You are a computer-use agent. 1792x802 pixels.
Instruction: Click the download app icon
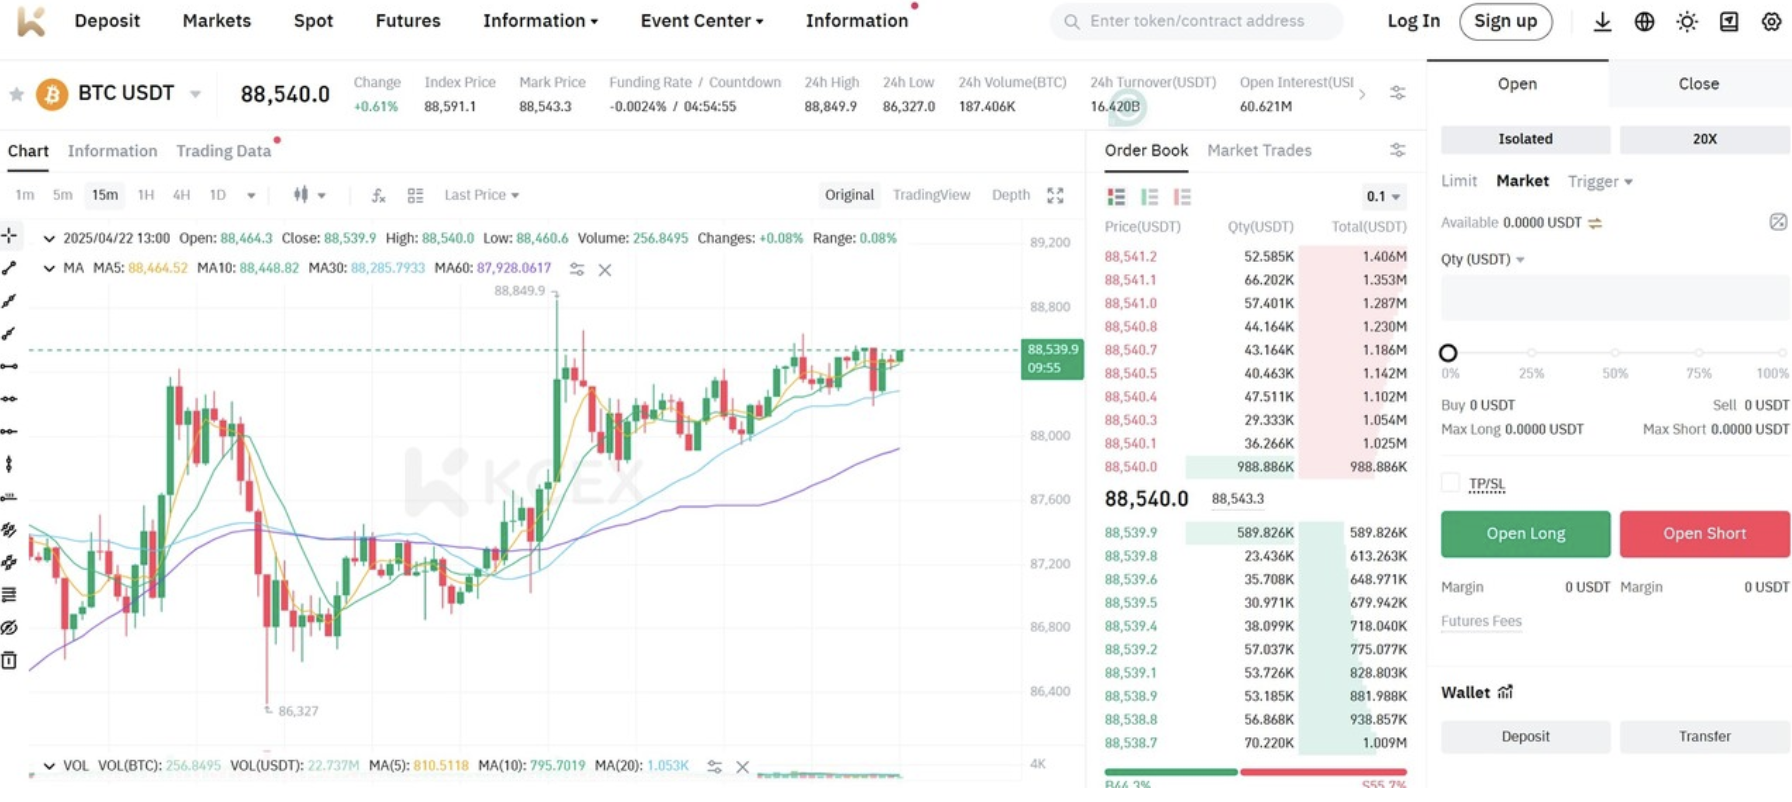coord(1602,21)
